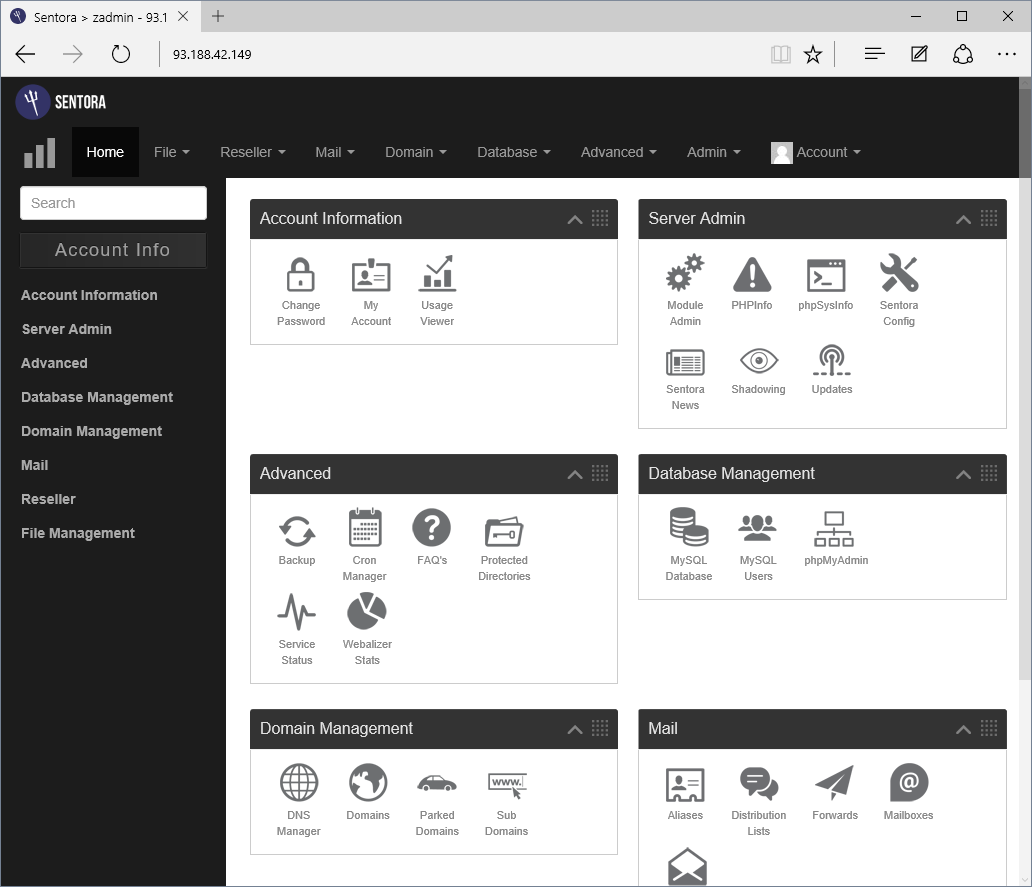Open Database Management from the sidebar
Screen dimensions: 1032x887
pyautogui.click(x=96, y=397)
